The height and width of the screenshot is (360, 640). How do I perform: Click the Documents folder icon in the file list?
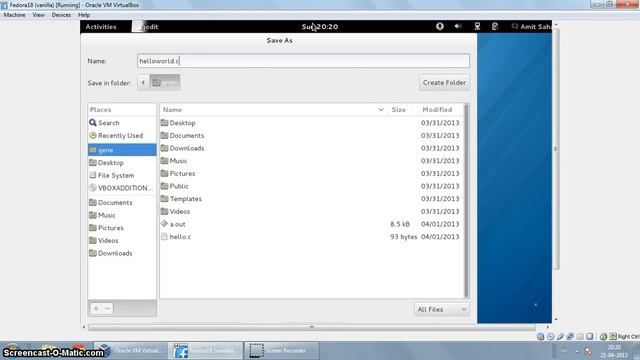[x=164, y=136]
